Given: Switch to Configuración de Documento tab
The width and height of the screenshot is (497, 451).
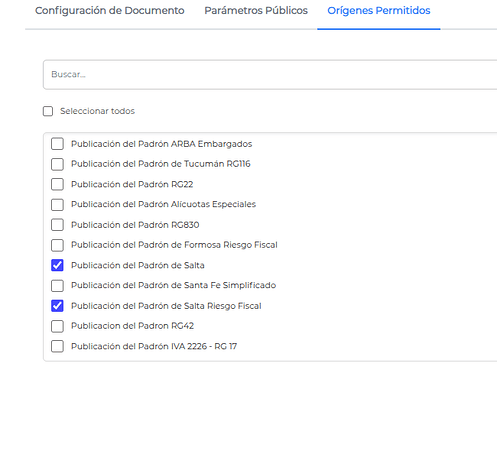Looking at the screenshot, I should pyautogui.click(x=110, y=11).
